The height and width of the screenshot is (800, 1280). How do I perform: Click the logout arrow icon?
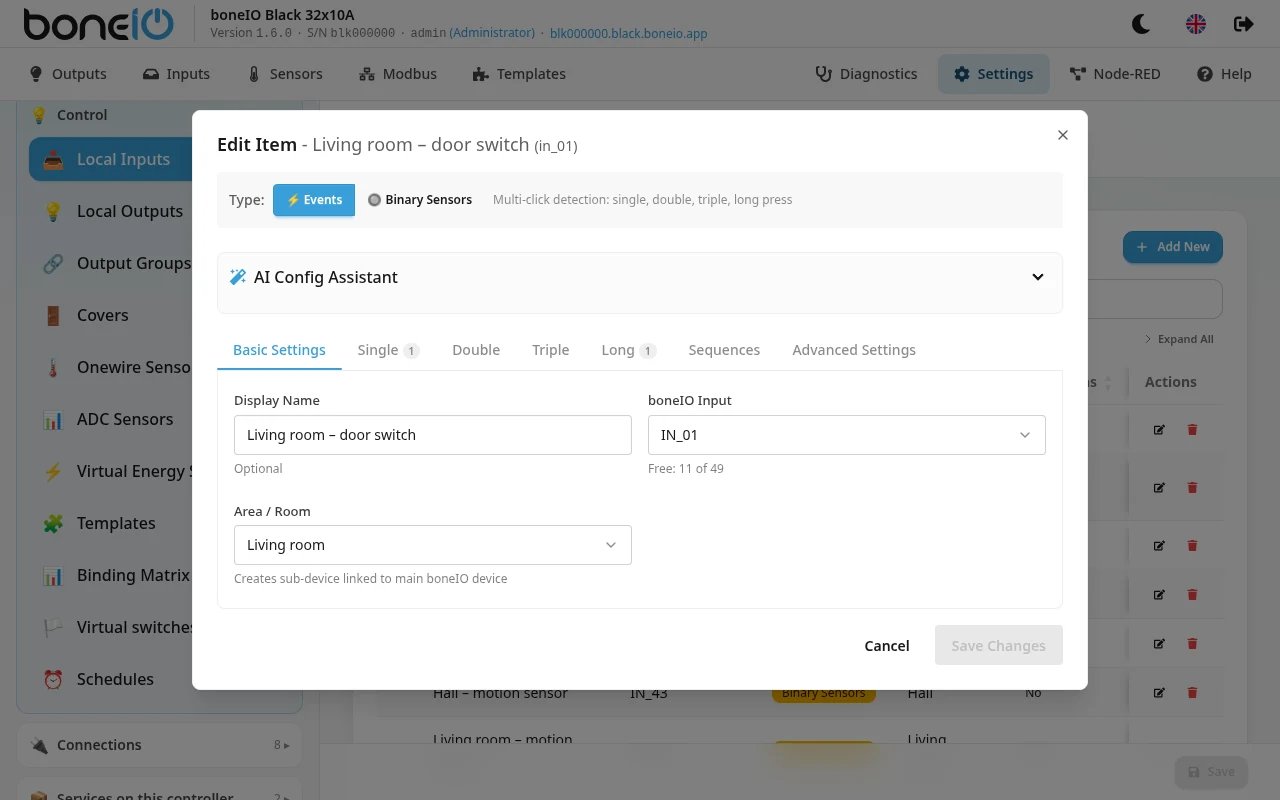[x=1244, y=24]
